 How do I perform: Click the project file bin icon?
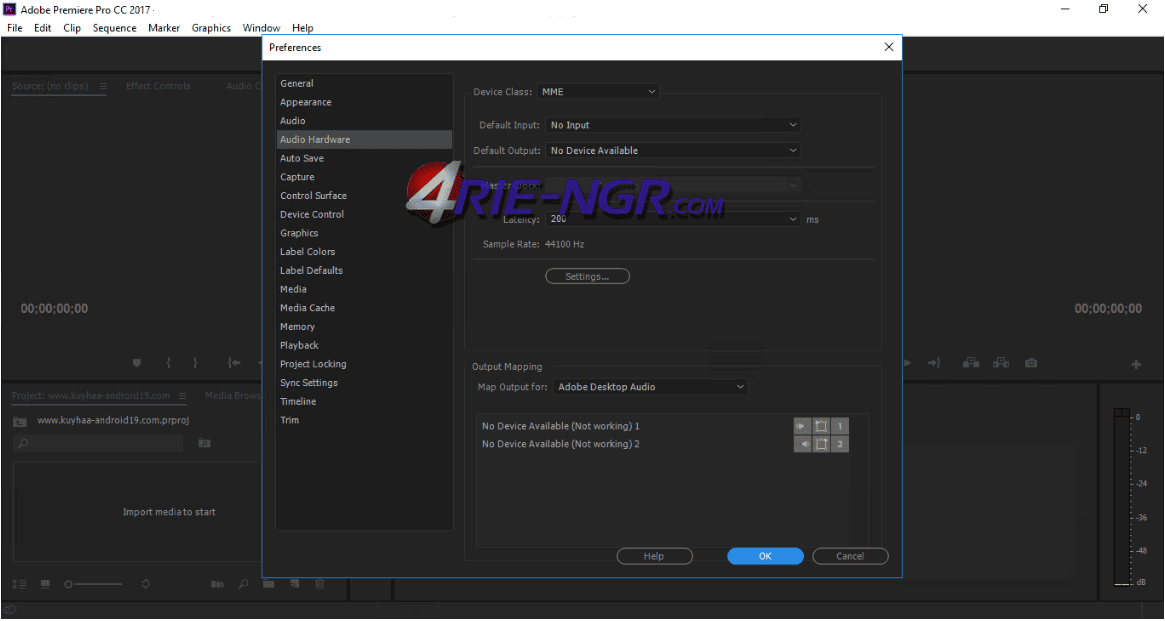point(21,421)
